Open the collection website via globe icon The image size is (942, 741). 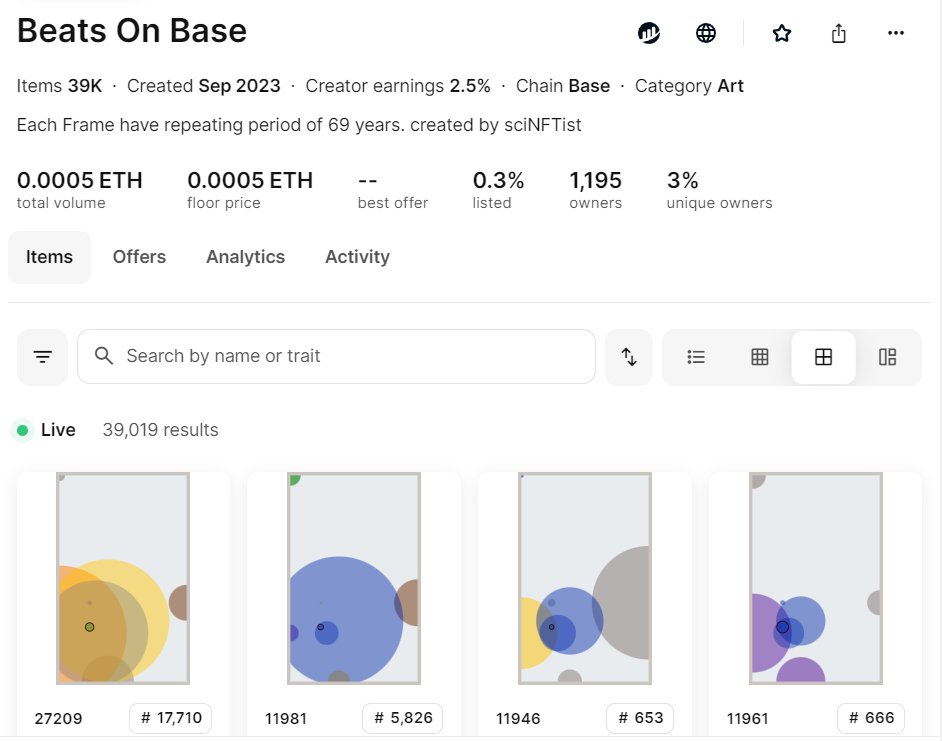tap(705, 32)
